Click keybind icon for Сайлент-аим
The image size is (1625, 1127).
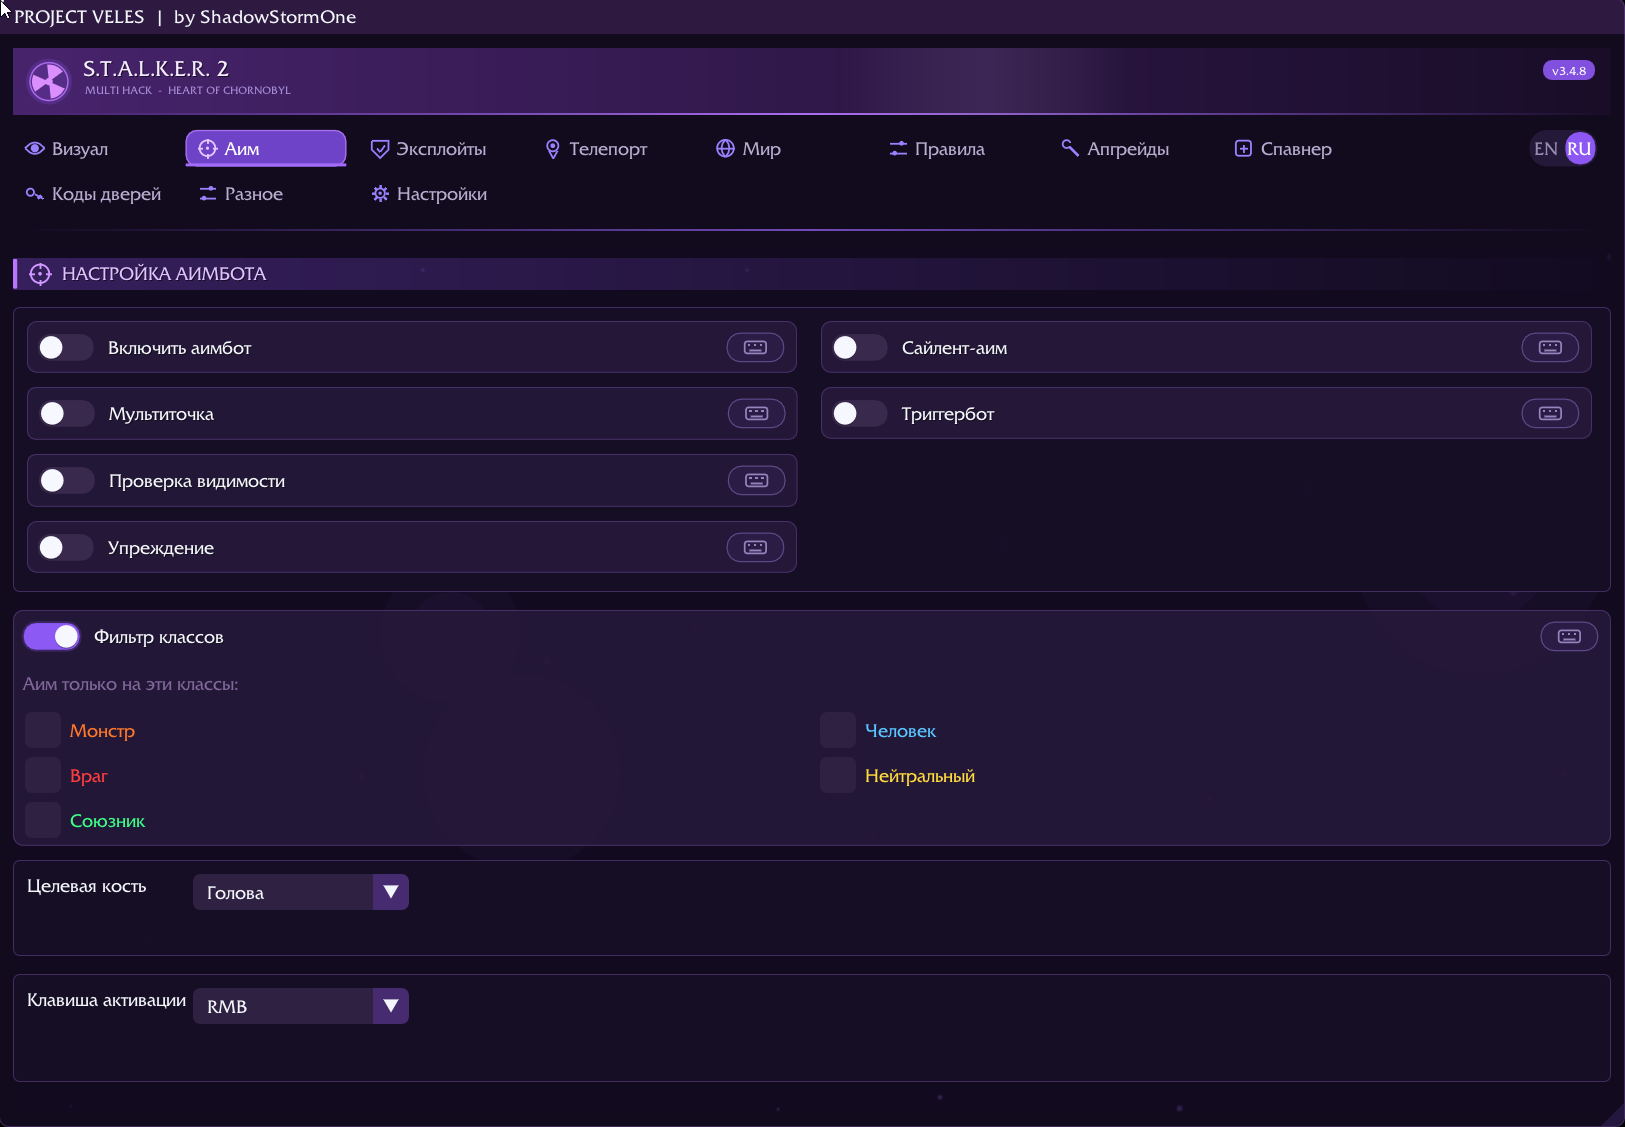click(1550, 347)
